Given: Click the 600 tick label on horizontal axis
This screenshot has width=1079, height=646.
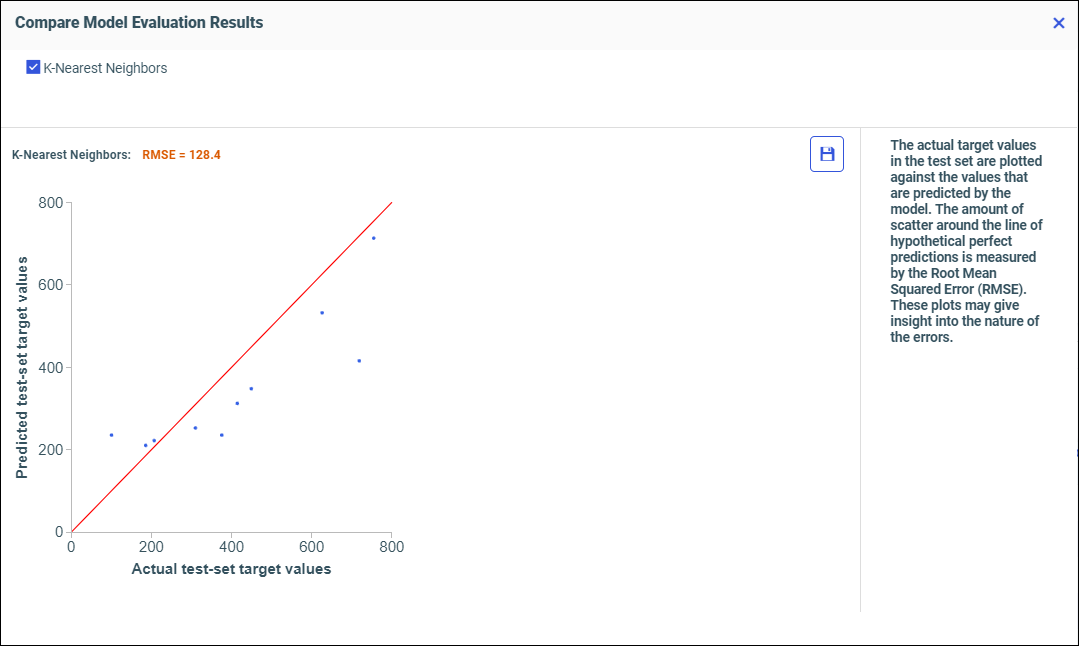Looking at the screenshot, I should (311, 547).
